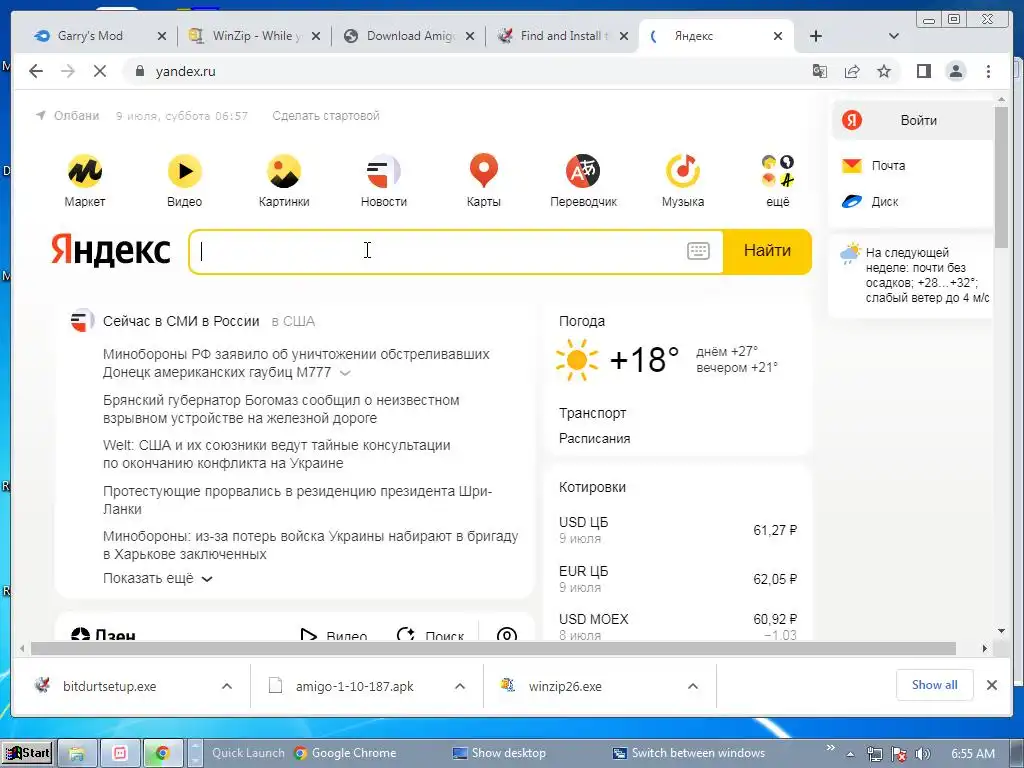Open Почта mail link
Screen dimensions: 1024x768
(x=888, y=166)
